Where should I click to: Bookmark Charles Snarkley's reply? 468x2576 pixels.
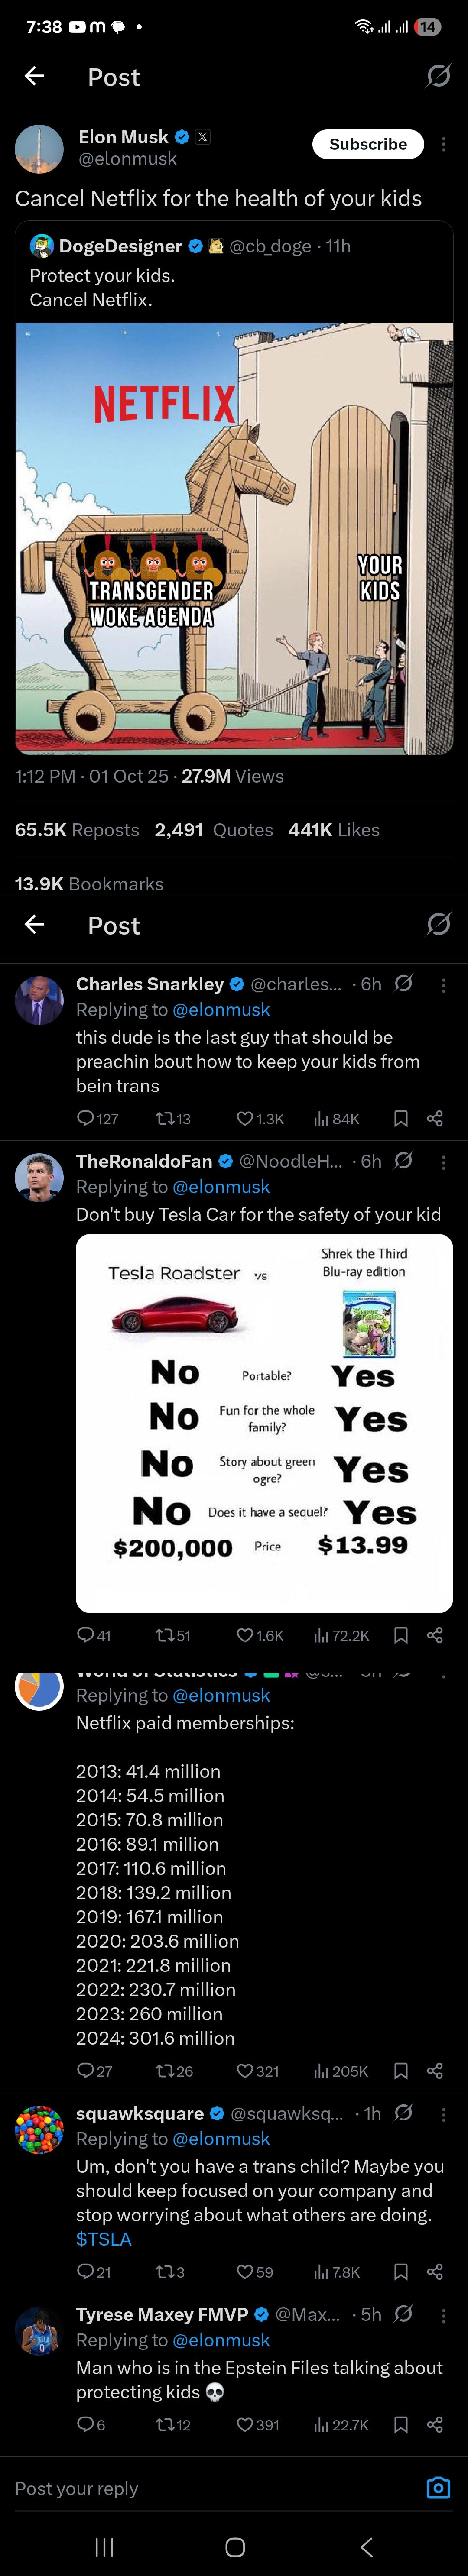click(401, 1119)
